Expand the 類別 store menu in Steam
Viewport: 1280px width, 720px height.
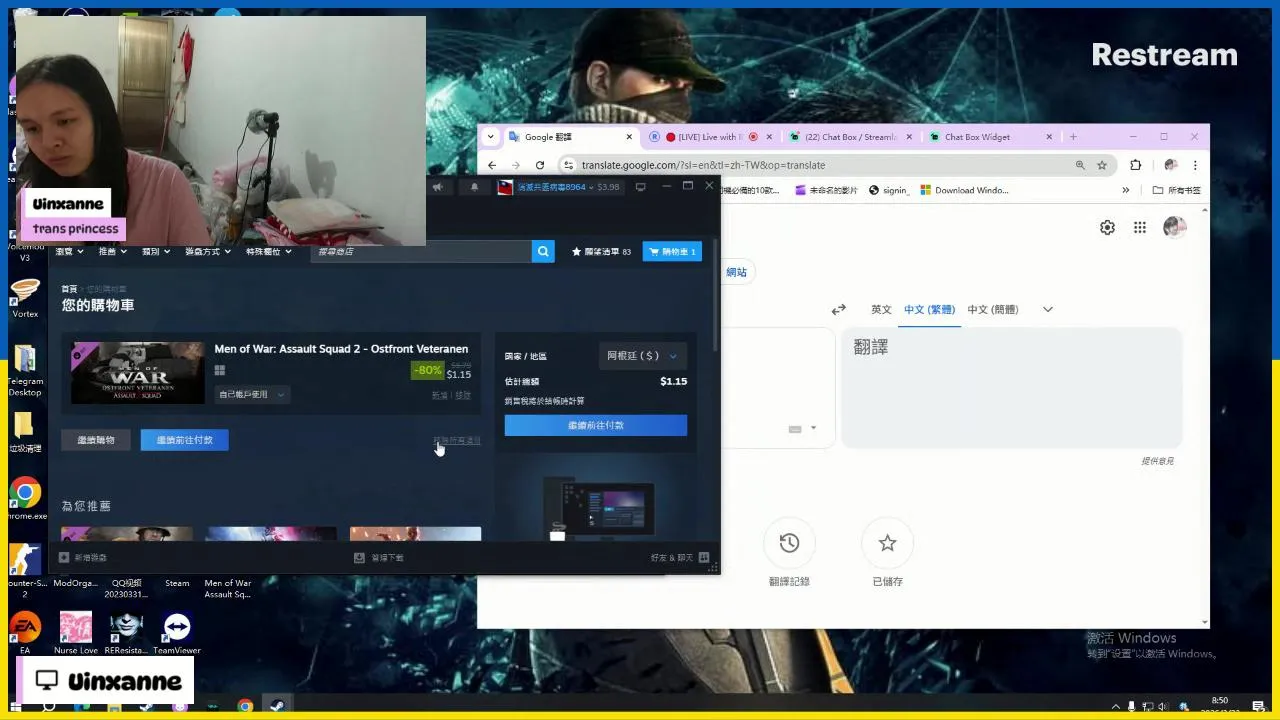pyautogui.click(x=155, y=252)
